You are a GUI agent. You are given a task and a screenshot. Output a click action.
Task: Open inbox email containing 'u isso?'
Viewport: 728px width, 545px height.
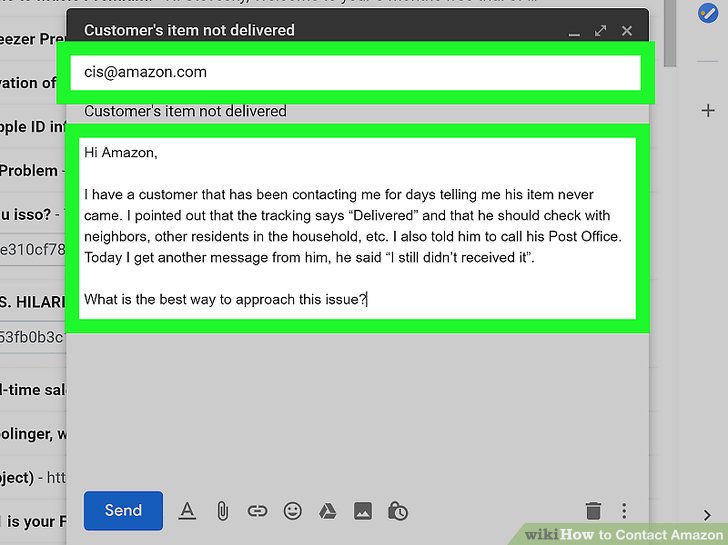(x=32, y=214)
